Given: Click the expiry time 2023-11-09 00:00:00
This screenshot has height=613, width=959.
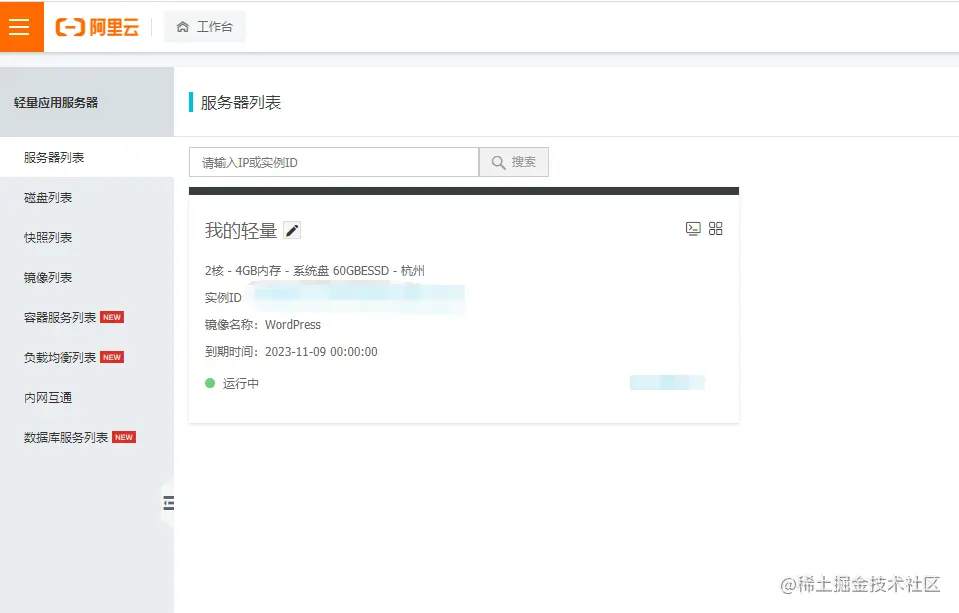Looking at the screenshot, I should 321,352.
